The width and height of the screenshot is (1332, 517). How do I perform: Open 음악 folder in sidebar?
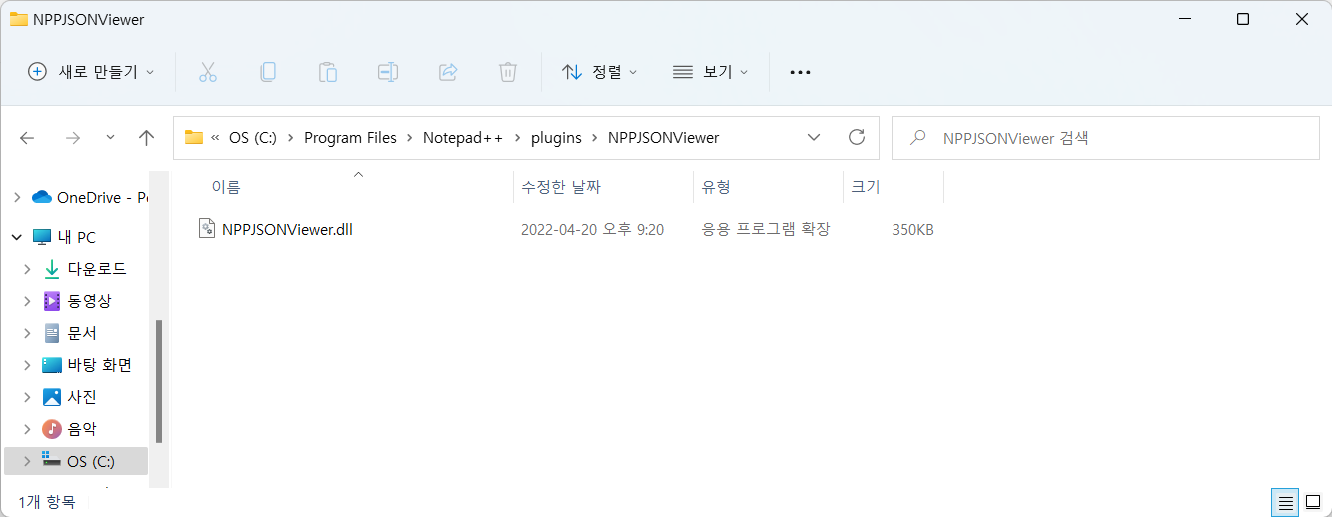70,429
